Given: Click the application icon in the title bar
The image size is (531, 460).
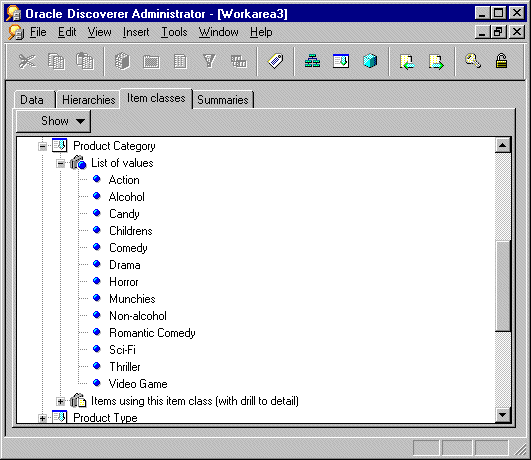Looking at the screenshot, I should tap(14, 14).
